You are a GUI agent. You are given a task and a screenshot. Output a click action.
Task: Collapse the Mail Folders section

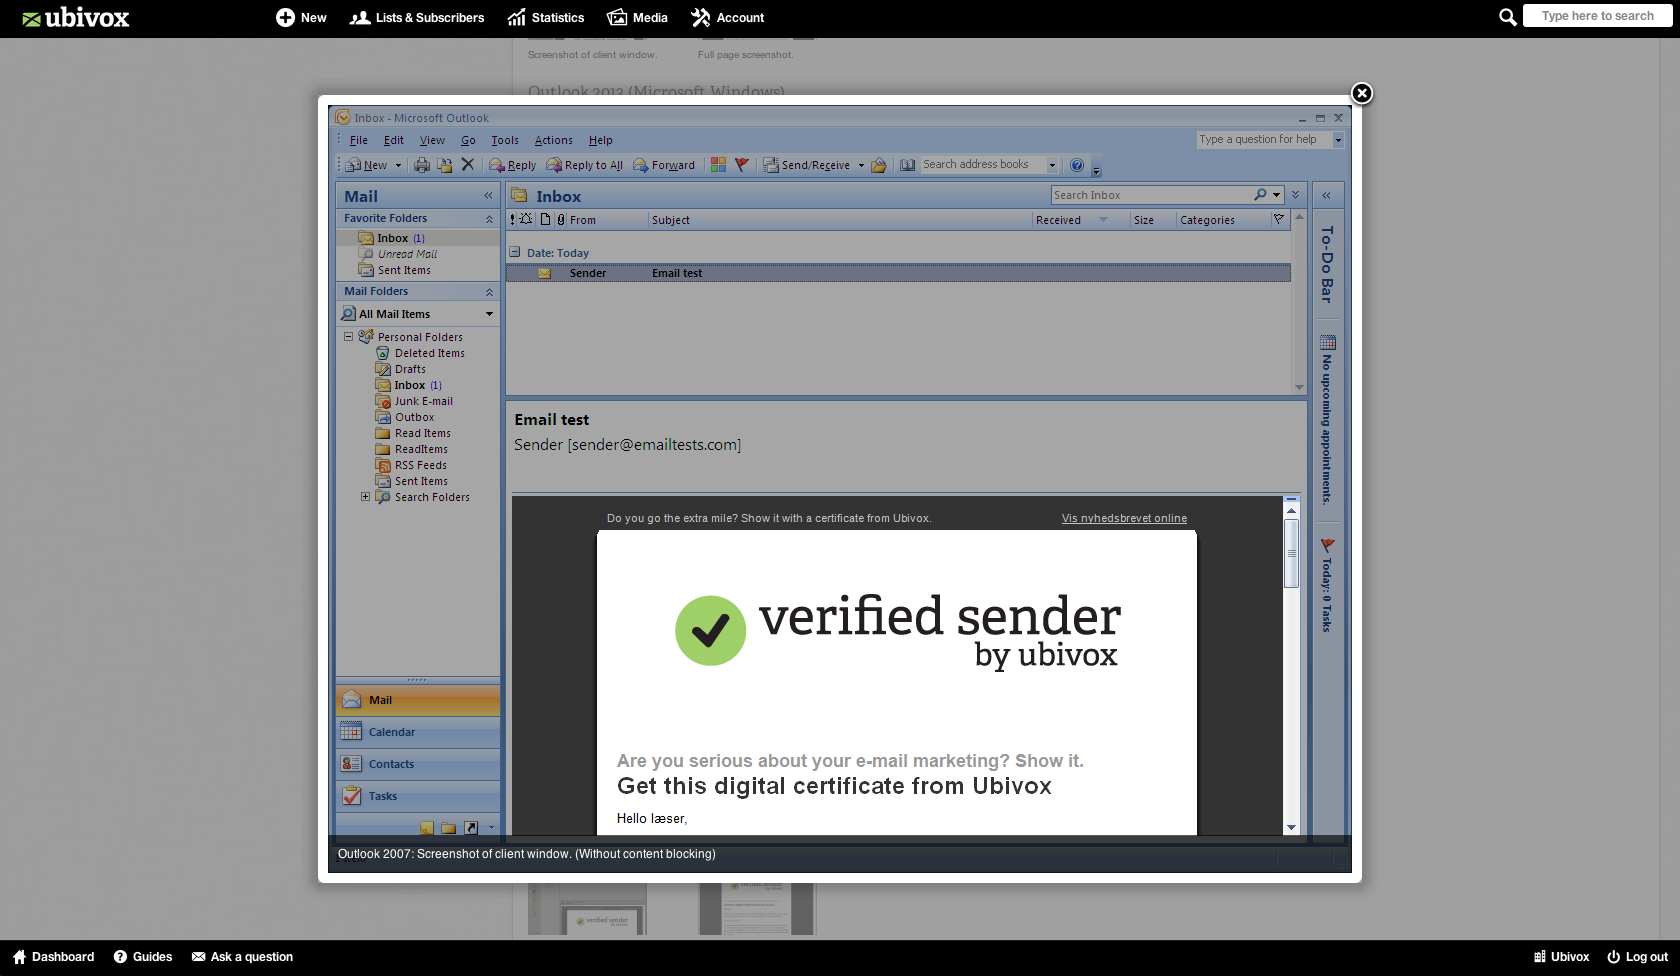489,292
